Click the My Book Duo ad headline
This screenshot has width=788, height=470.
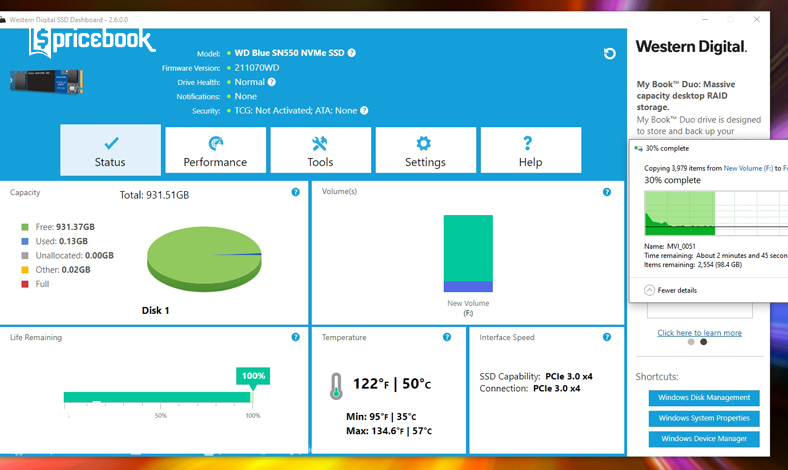pyautogui.click(x=686, y=96)
